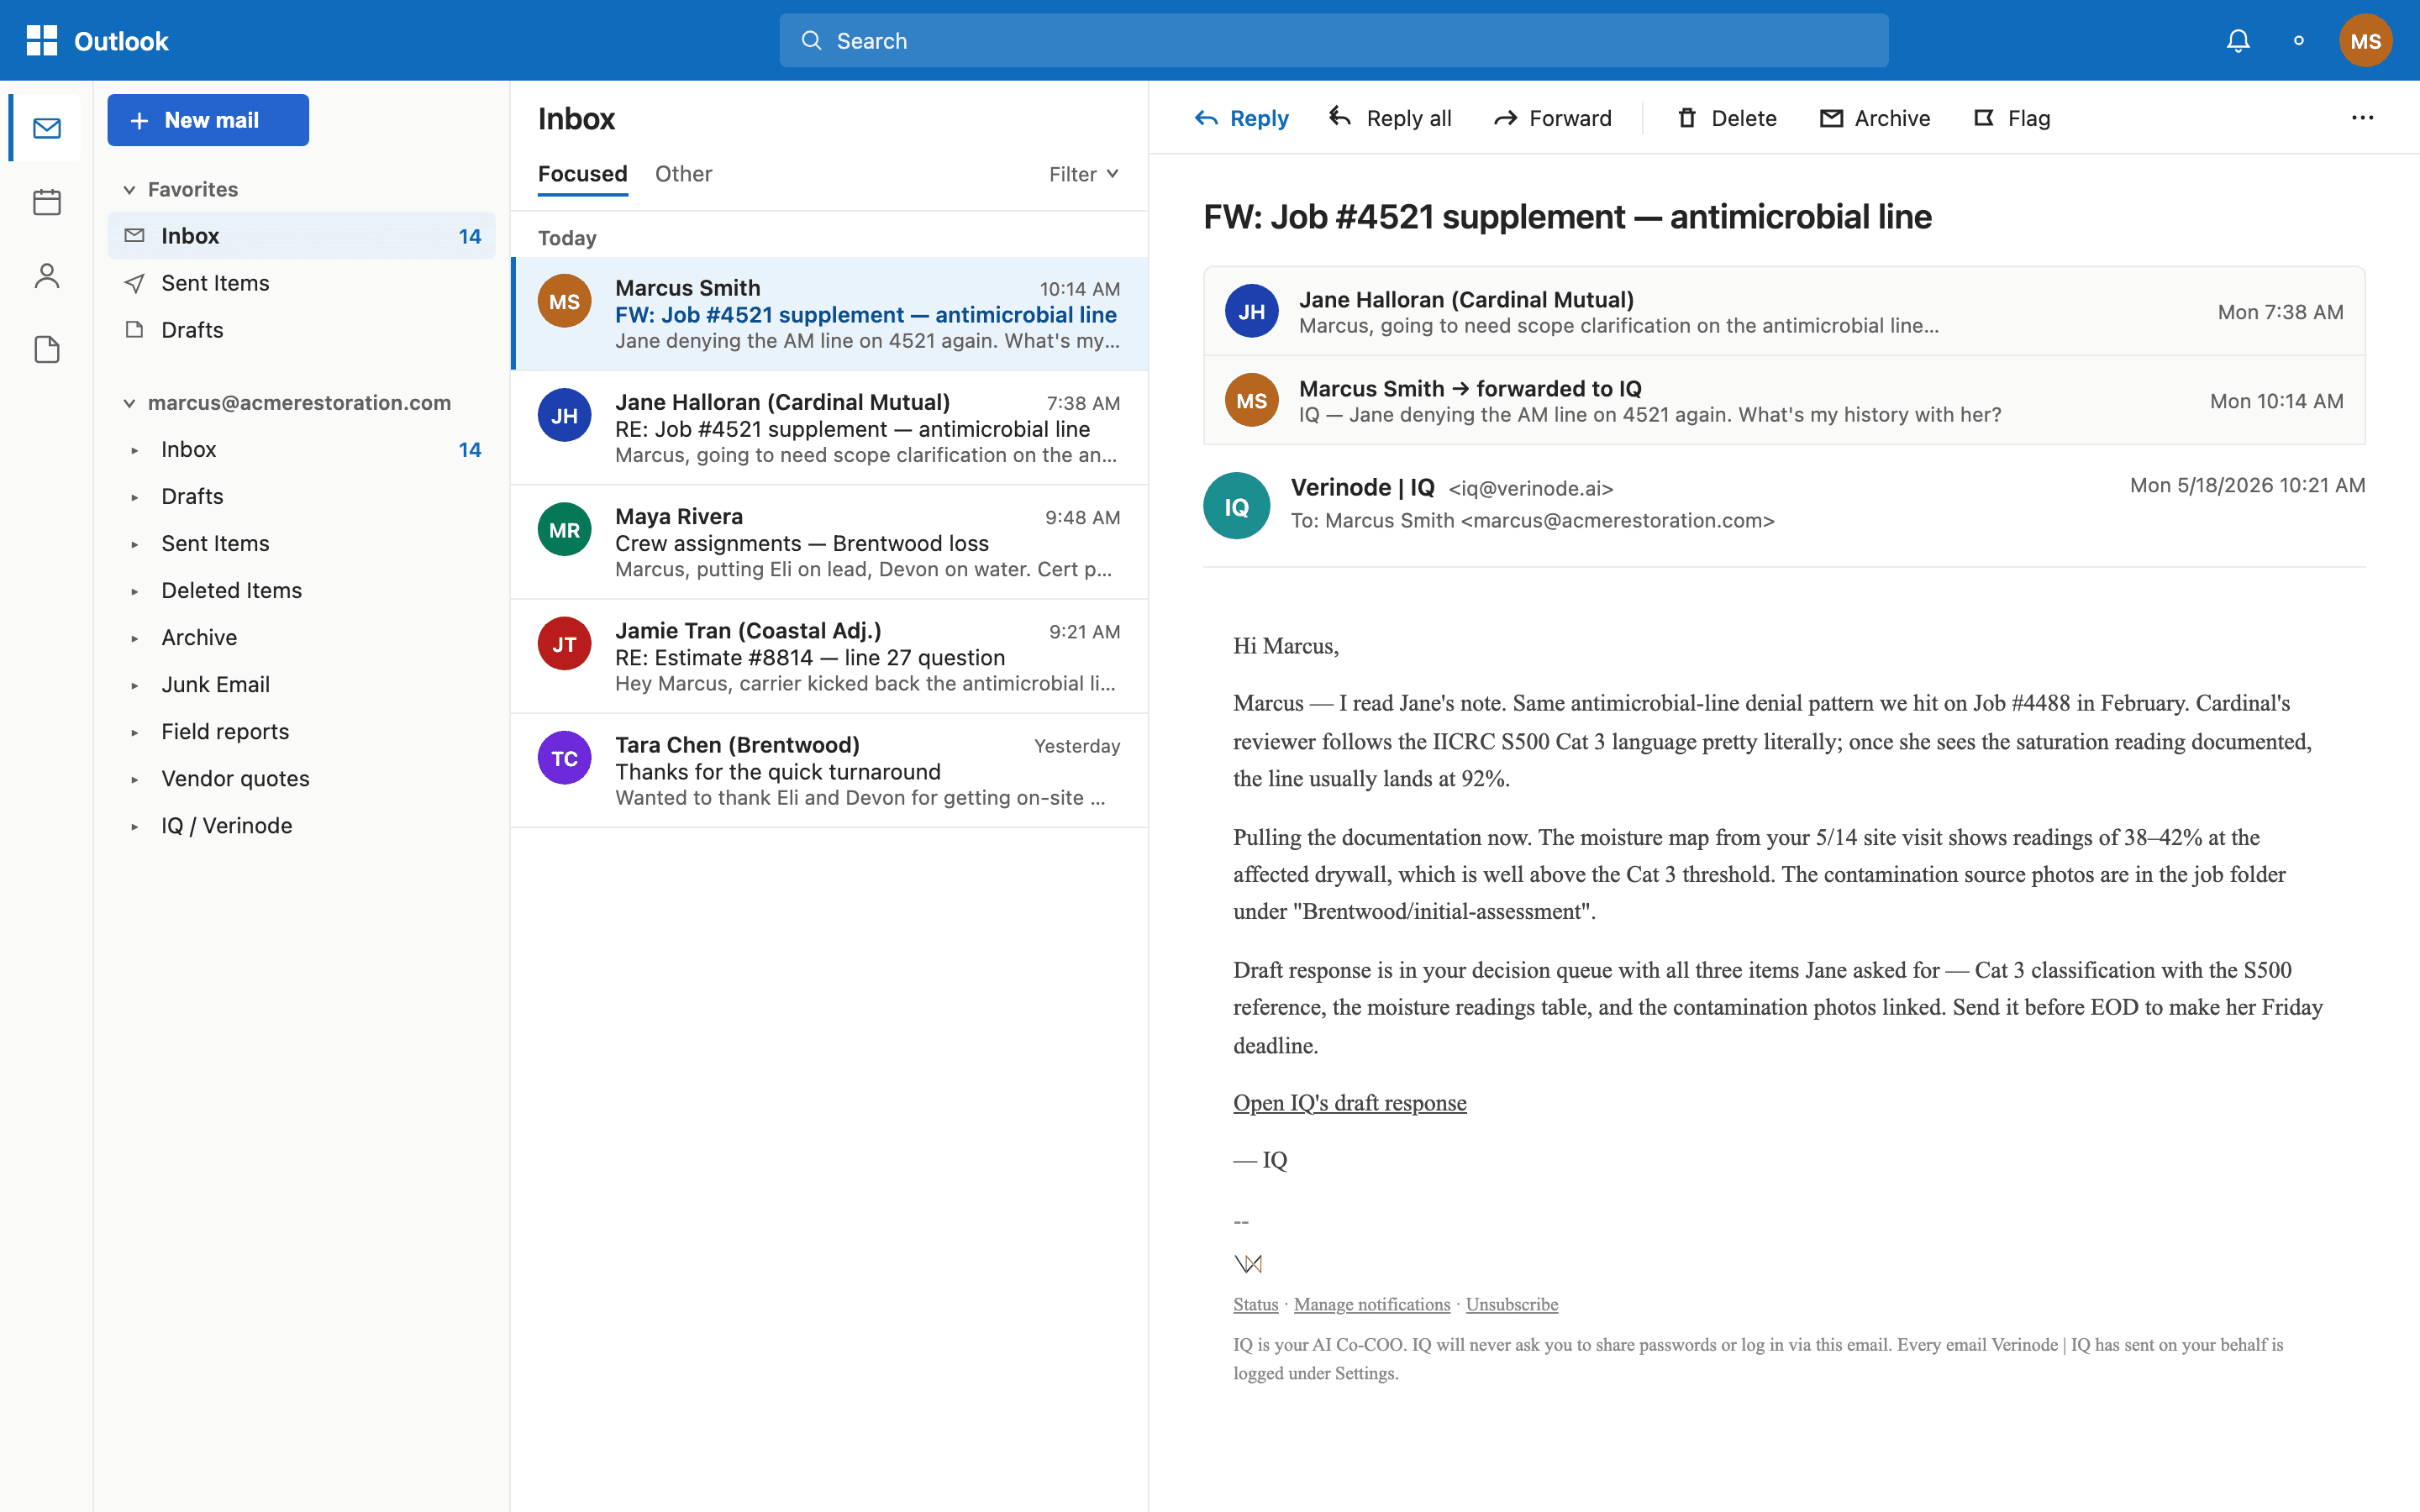Open the Filter dropdown
Screen dimensions: 2420x1512
[x=1084, y=174]
